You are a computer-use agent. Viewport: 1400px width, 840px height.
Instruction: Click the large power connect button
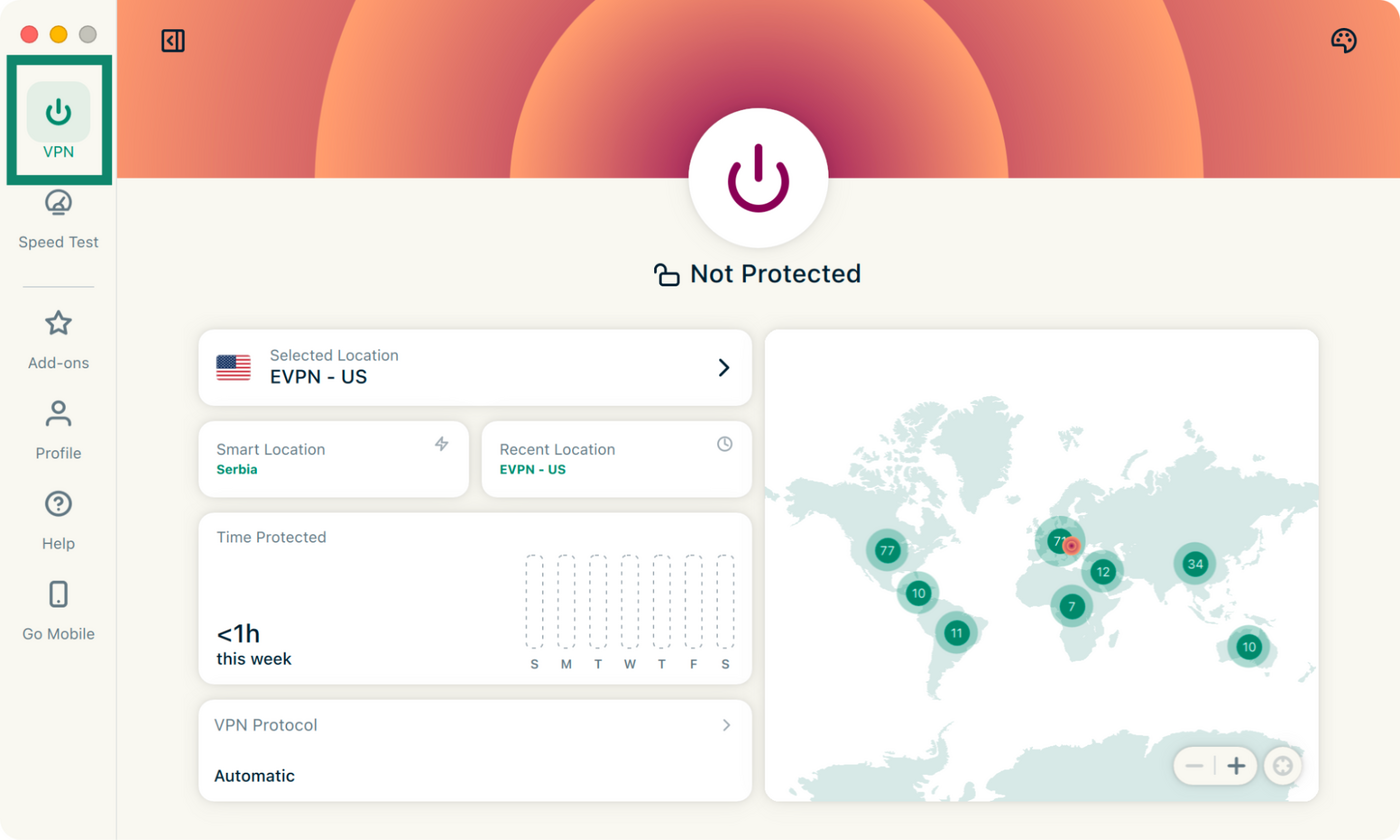[758, 177]
